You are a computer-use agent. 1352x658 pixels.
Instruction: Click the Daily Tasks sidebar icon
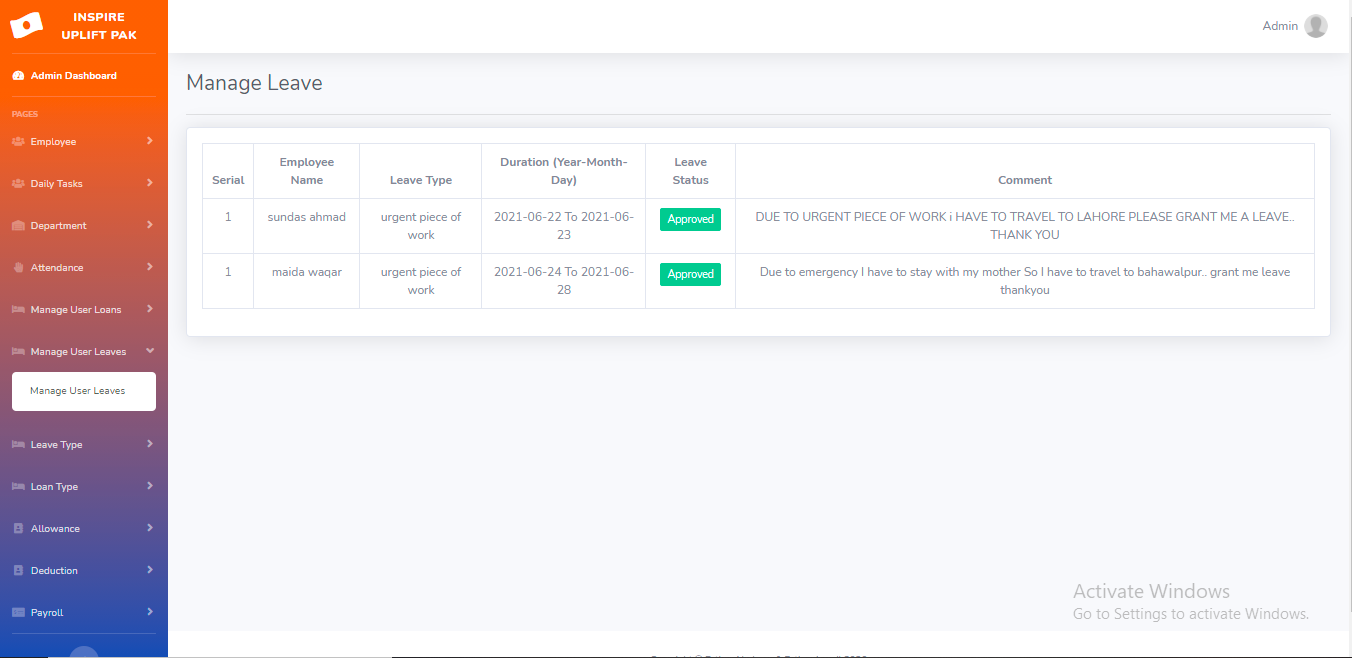[x=18, y=184]
